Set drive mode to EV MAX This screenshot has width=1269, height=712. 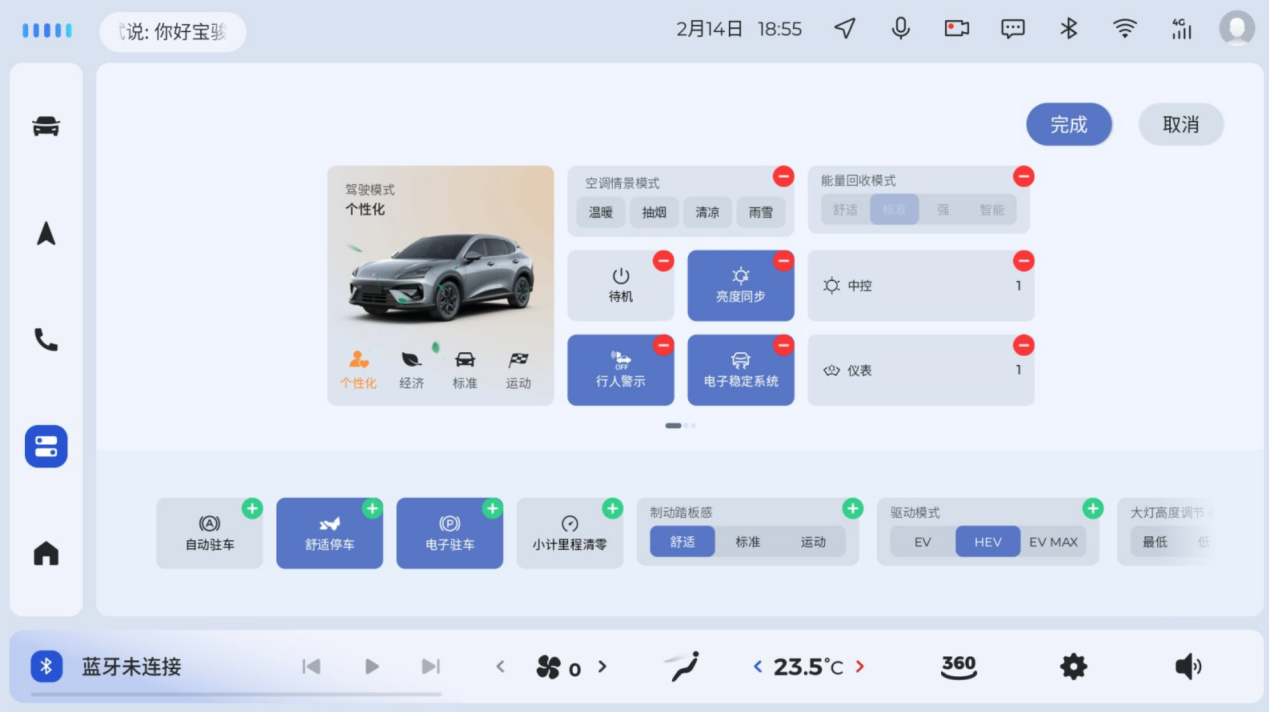point(1053,542)
